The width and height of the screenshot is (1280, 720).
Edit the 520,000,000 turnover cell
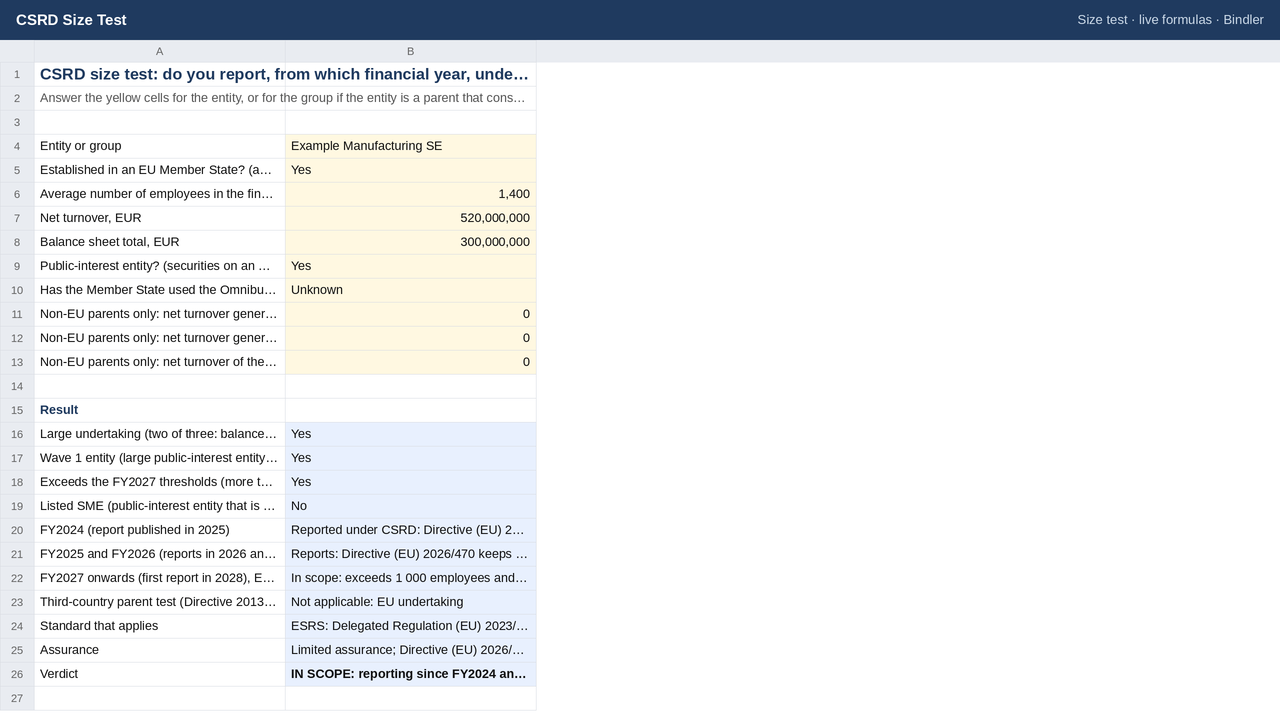tap(411, 218)
